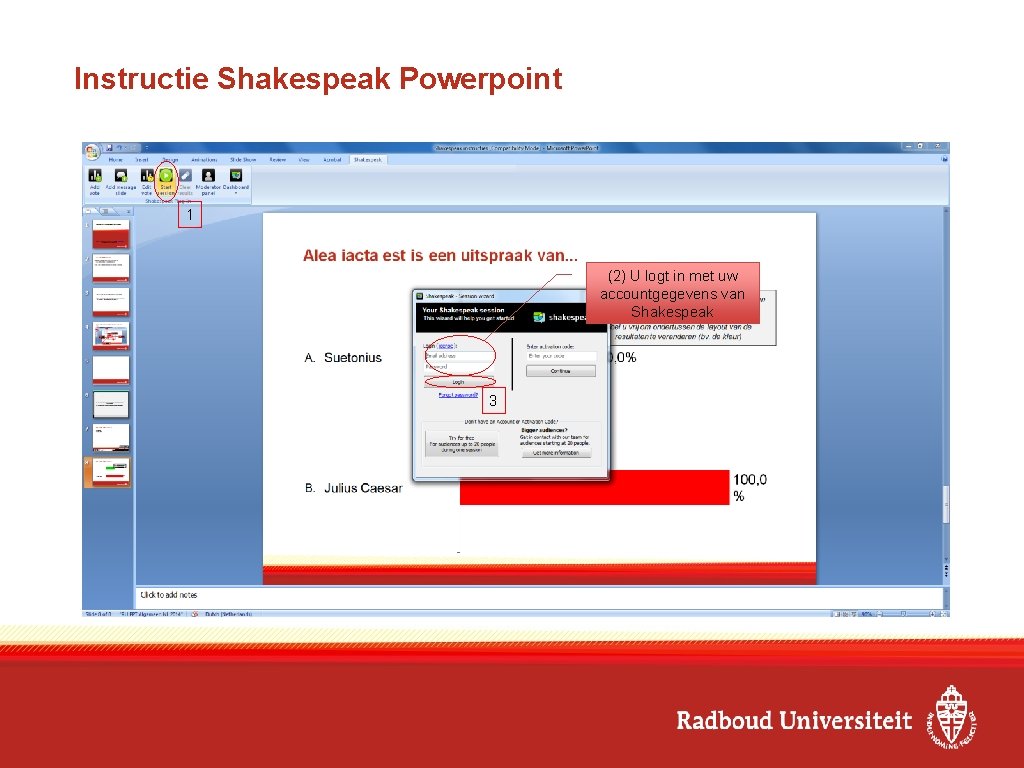The width and height of the screenshot is (1024, 768).
Task: Click the activation code input field
Action: tap(561, 356)
